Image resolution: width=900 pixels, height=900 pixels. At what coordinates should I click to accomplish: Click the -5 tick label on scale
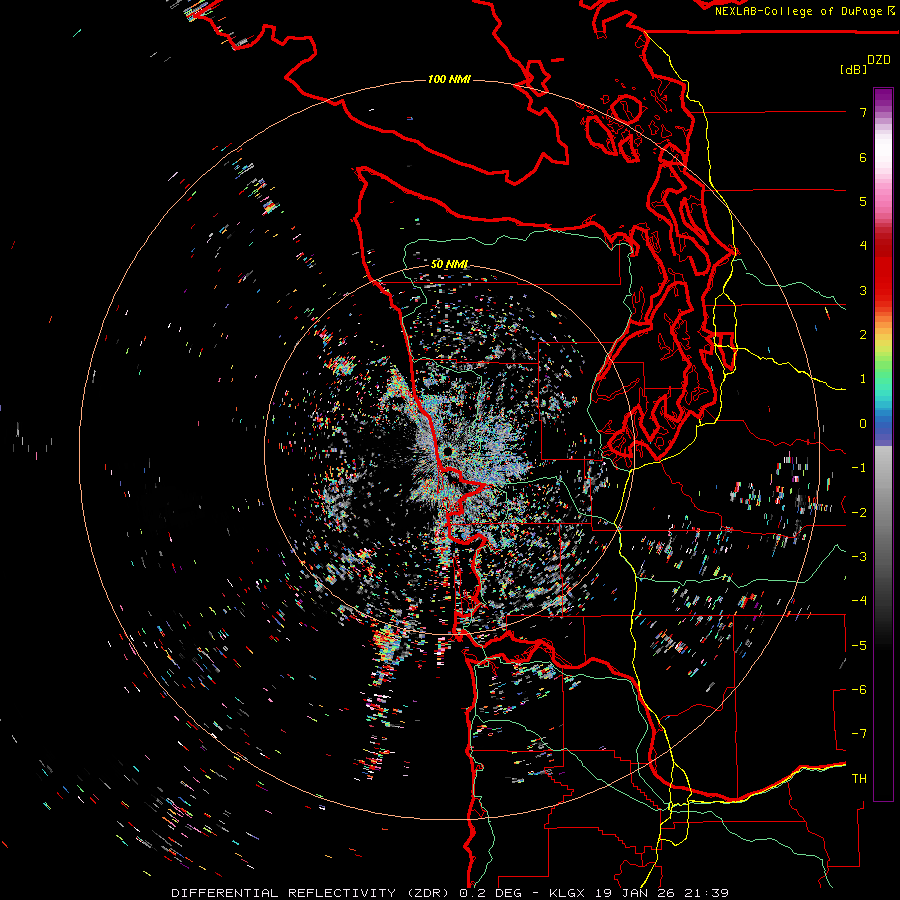(x=859, y=645)
